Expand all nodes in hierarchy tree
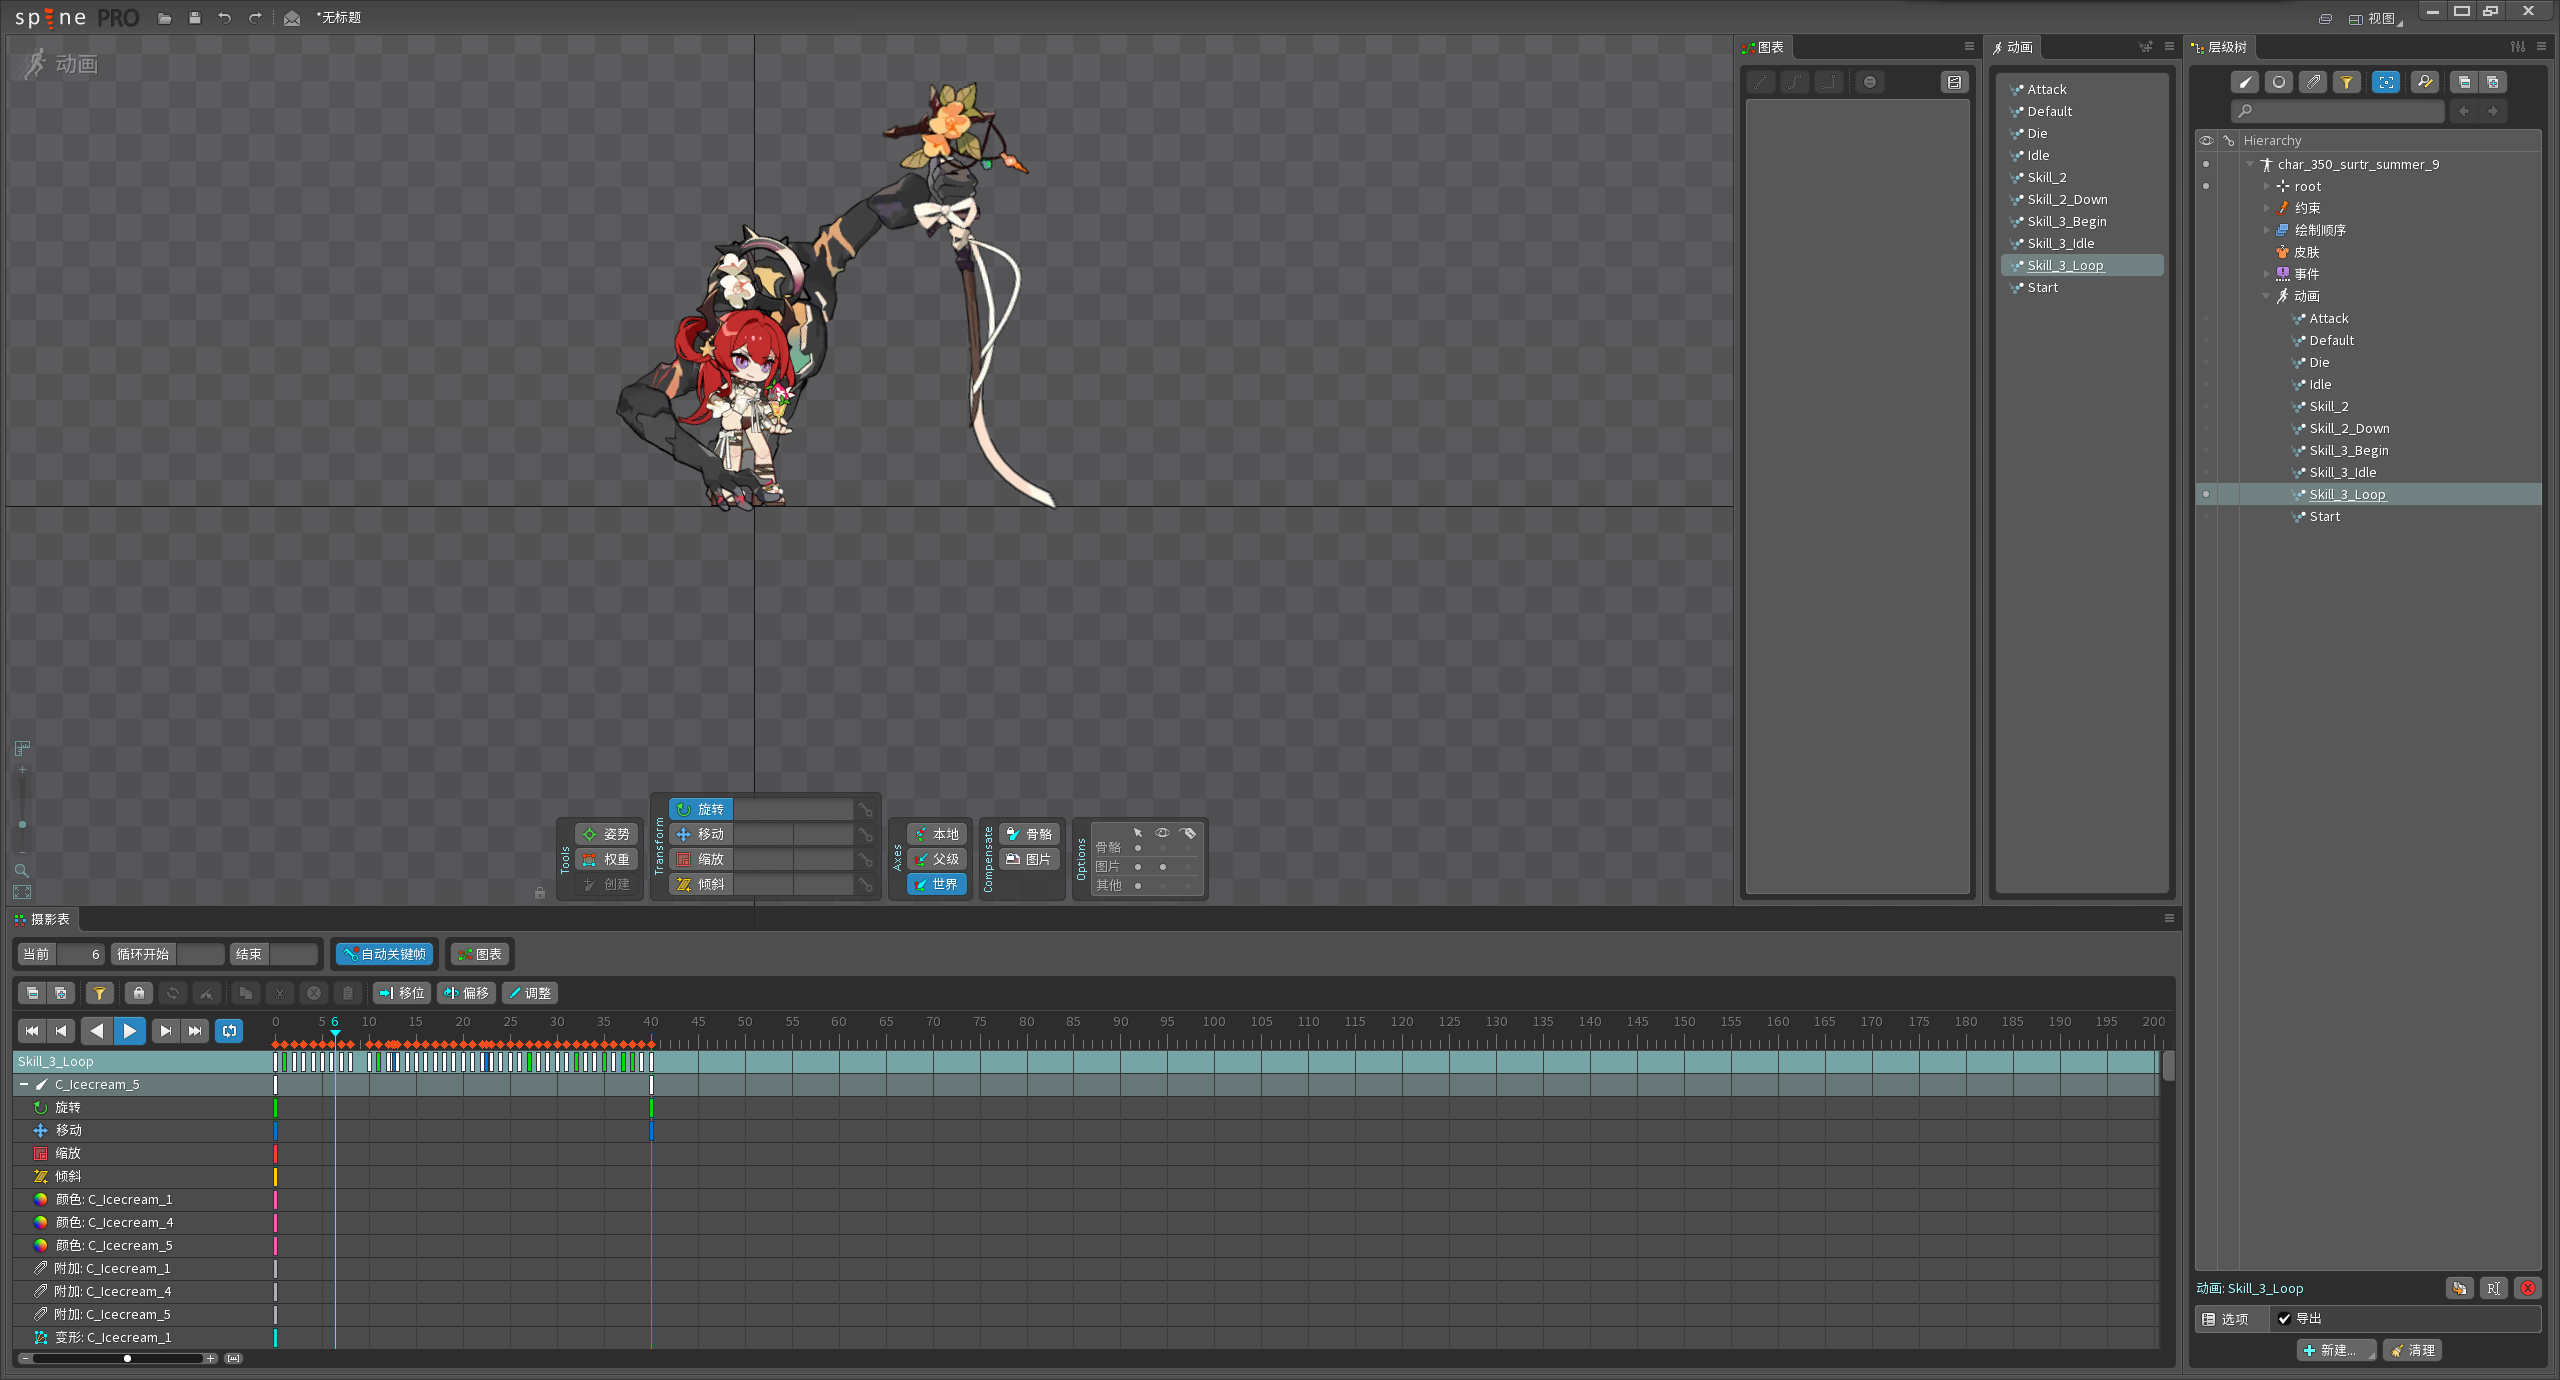This screenshot has width=2560, height=1380. (2493, 82)
